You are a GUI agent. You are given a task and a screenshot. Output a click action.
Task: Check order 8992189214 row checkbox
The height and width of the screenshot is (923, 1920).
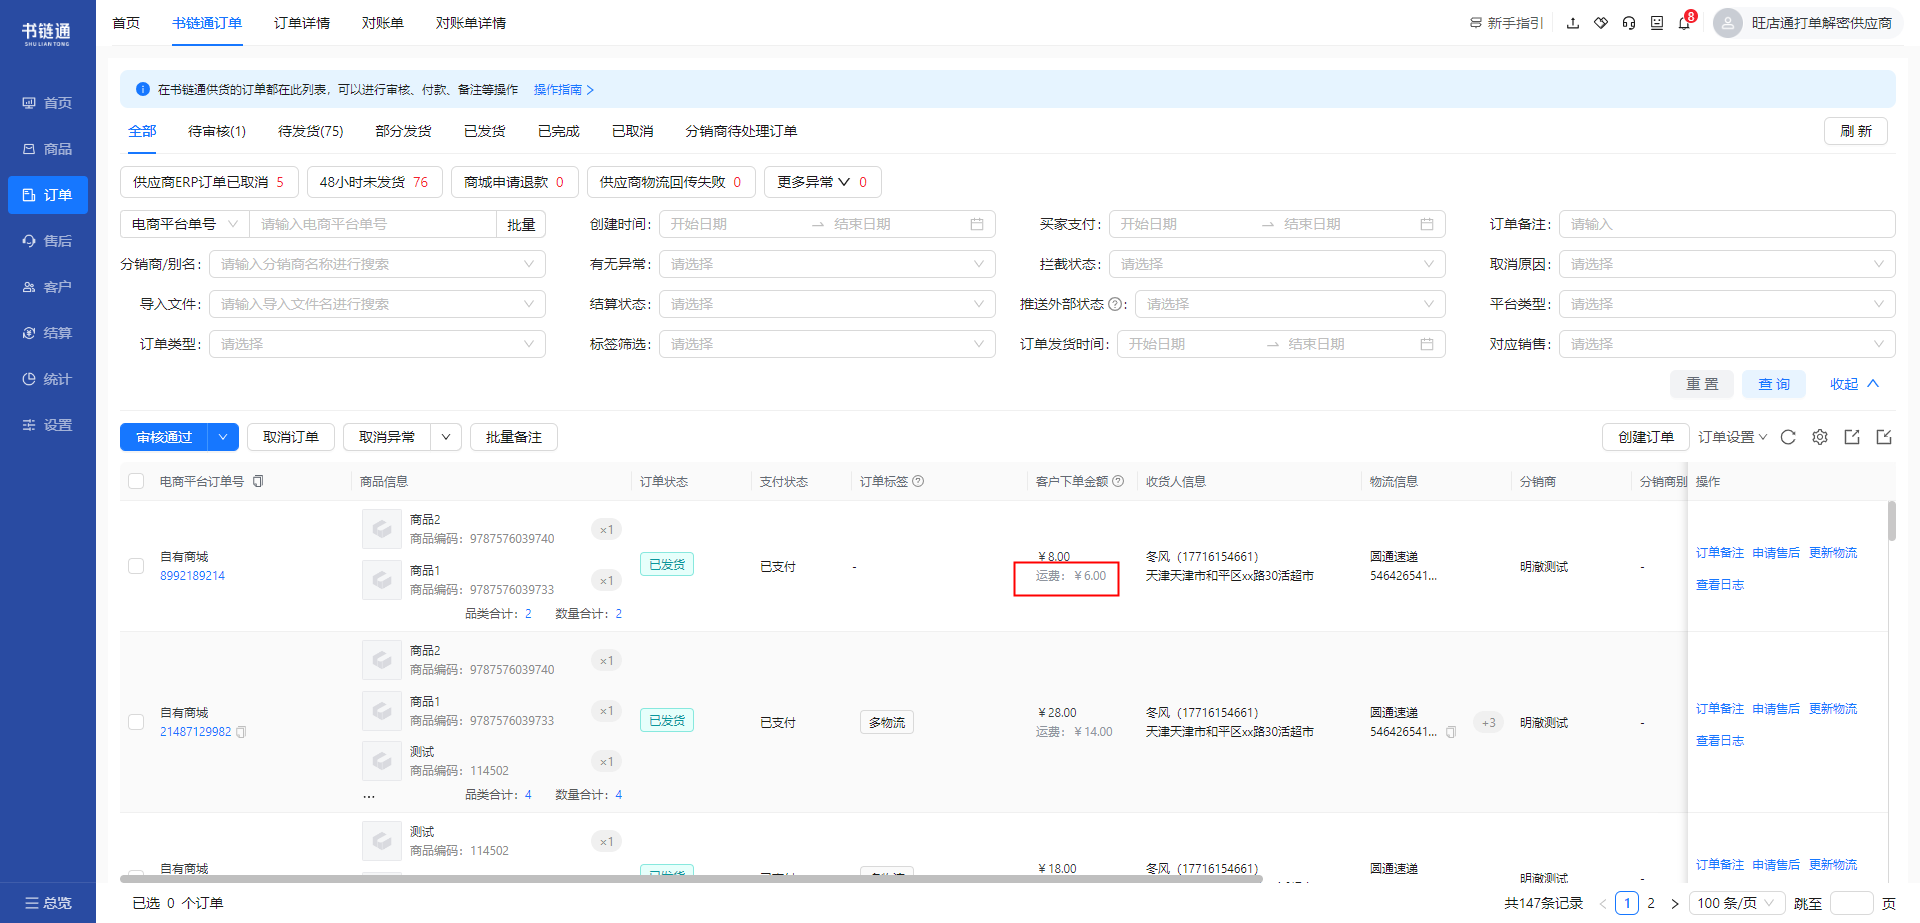click(136, 566)
